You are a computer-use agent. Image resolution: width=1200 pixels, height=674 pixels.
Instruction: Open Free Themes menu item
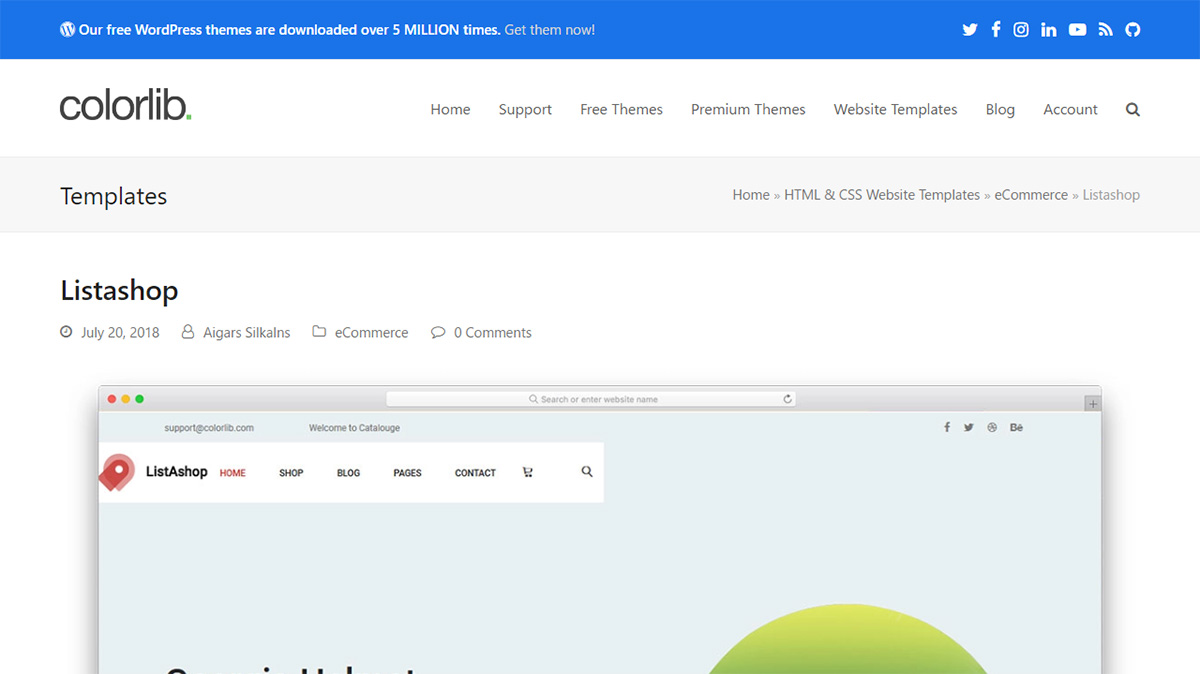[621, 110]
